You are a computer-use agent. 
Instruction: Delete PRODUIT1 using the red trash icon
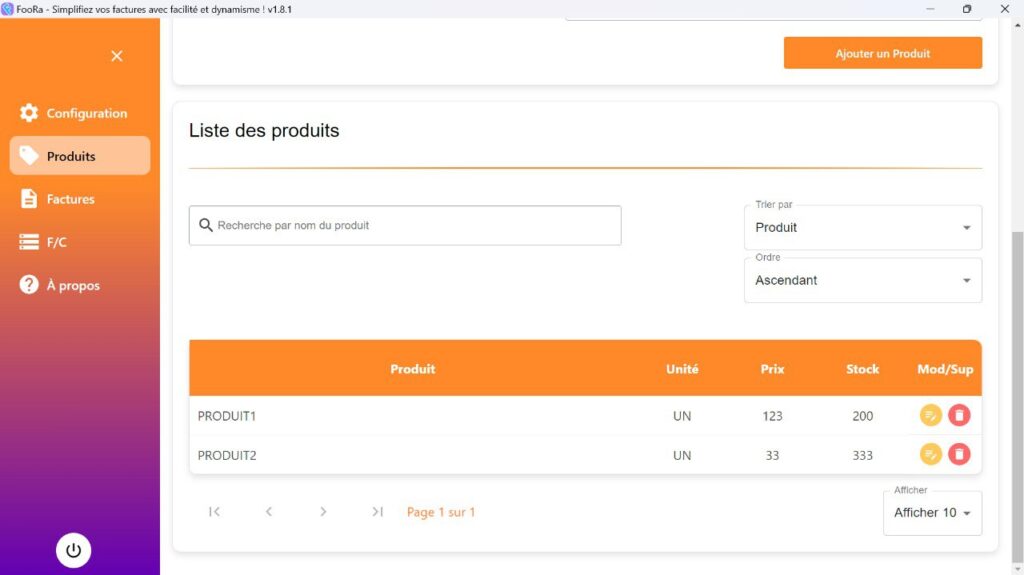(959, 416)
